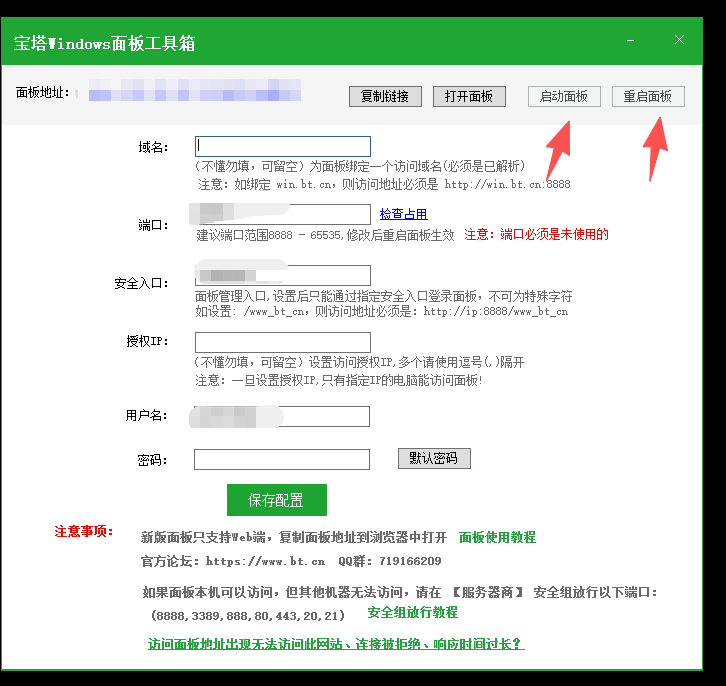Open panel with 打开面板 button
The height and width of the screenshot is (686, 726).
(469, 96)
